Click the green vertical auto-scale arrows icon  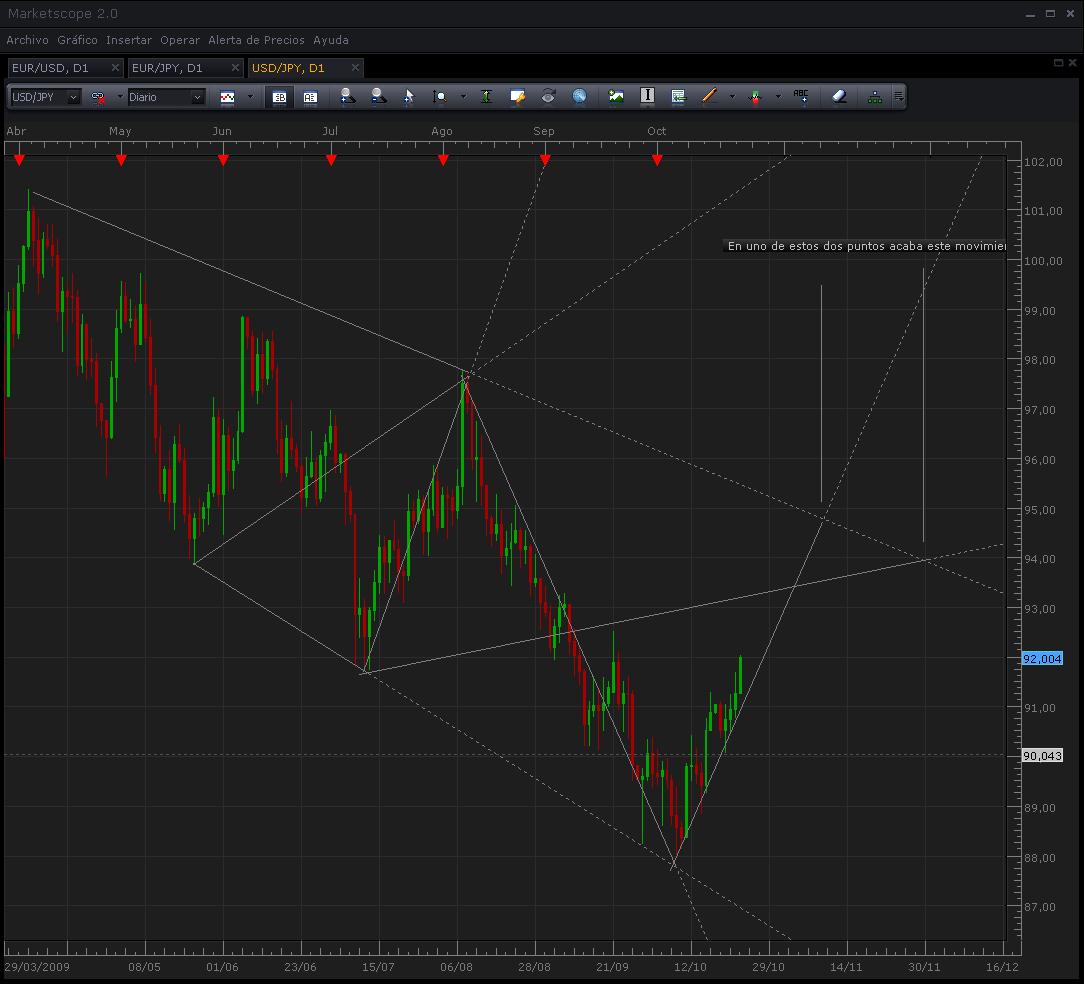pos(486,97)
